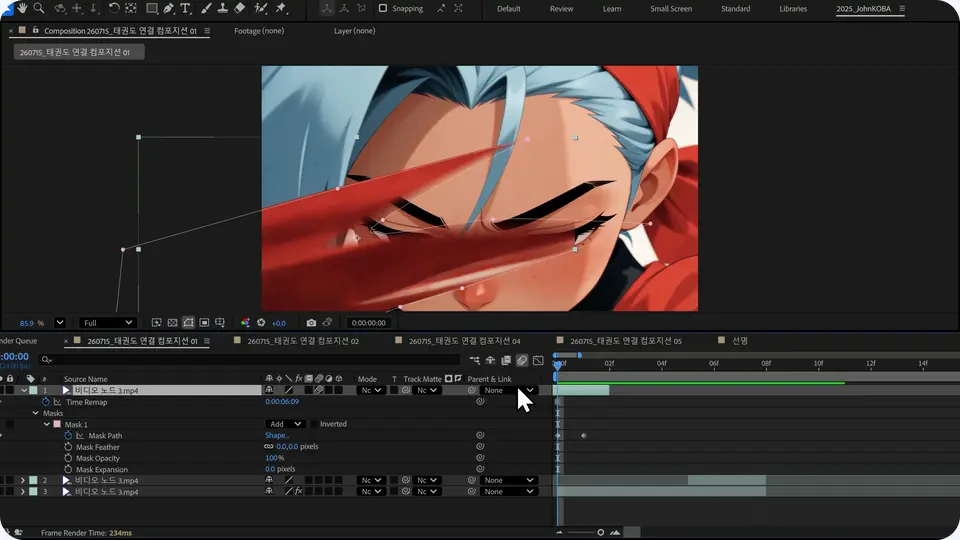
Task: Click the timeline layer search field
Action: (249, 360)
